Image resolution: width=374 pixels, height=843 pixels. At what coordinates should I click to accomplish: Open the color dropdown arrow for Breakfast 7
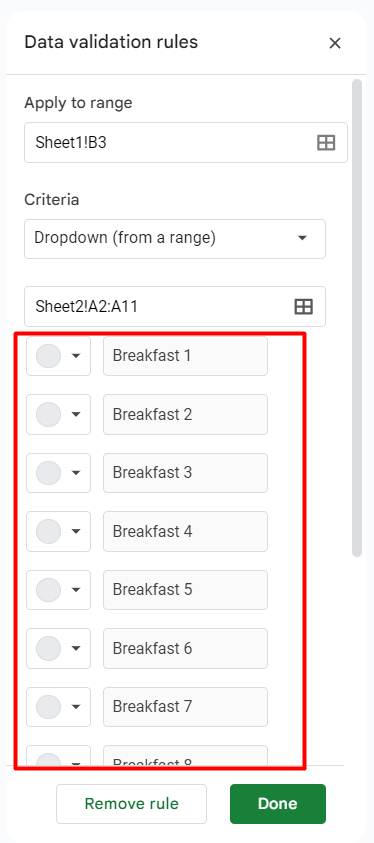[x=76, y=707]
